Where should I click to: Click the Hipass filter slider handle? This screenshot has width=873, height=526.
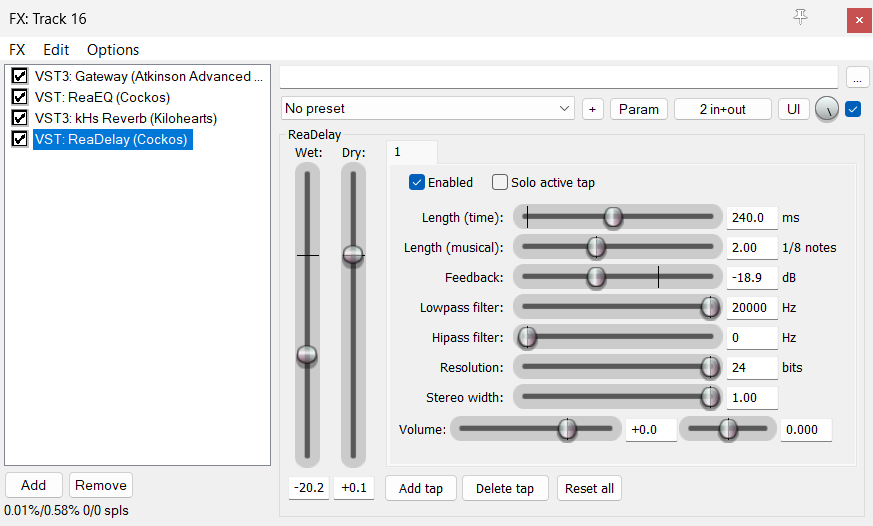(527, 337)
